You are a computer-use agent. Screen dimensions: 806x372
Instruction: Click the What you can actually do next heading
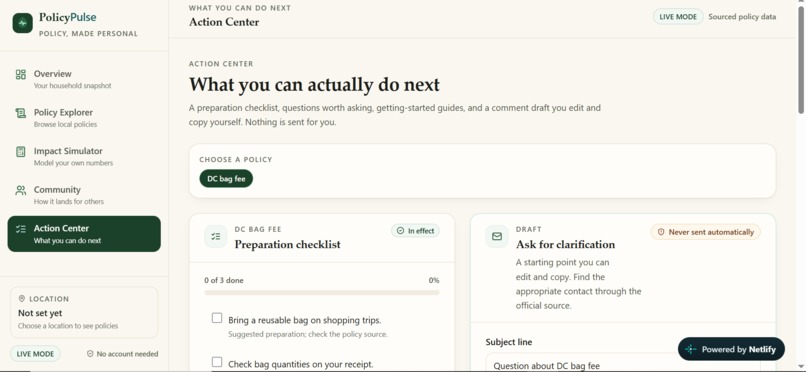pyautogui.click(x=314, y=84)
